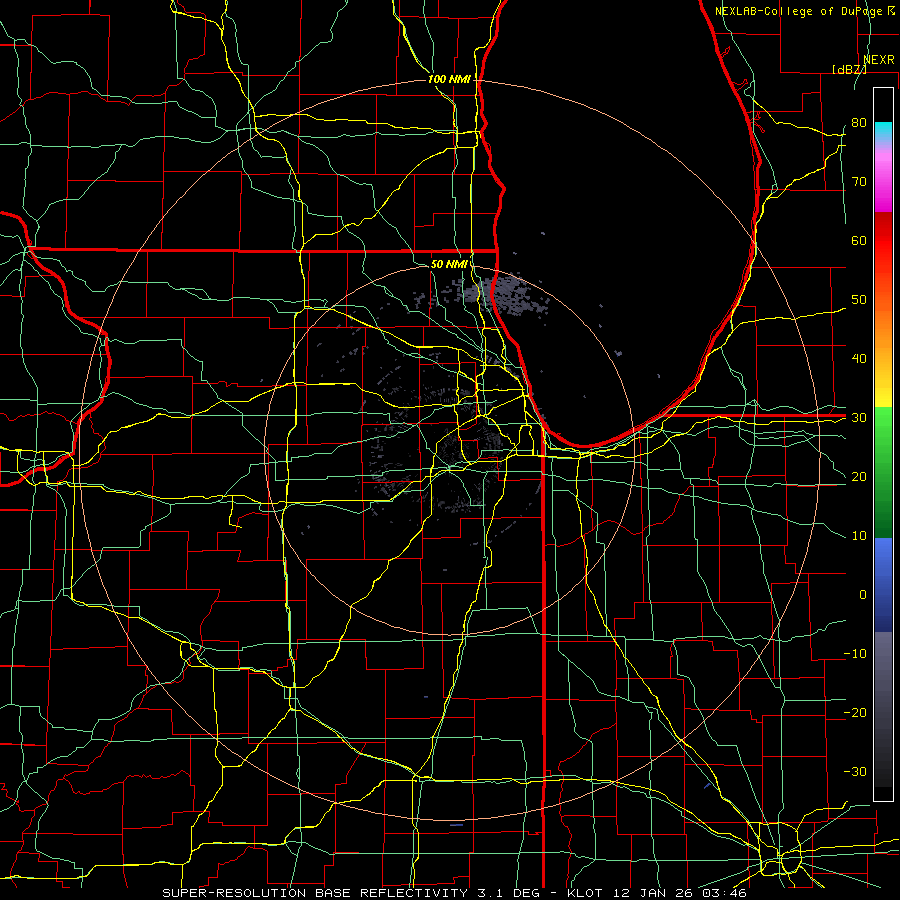The image size is (900, 900).
Task: Click the 0 value on dBZ scale
Action: pos(863,595)
